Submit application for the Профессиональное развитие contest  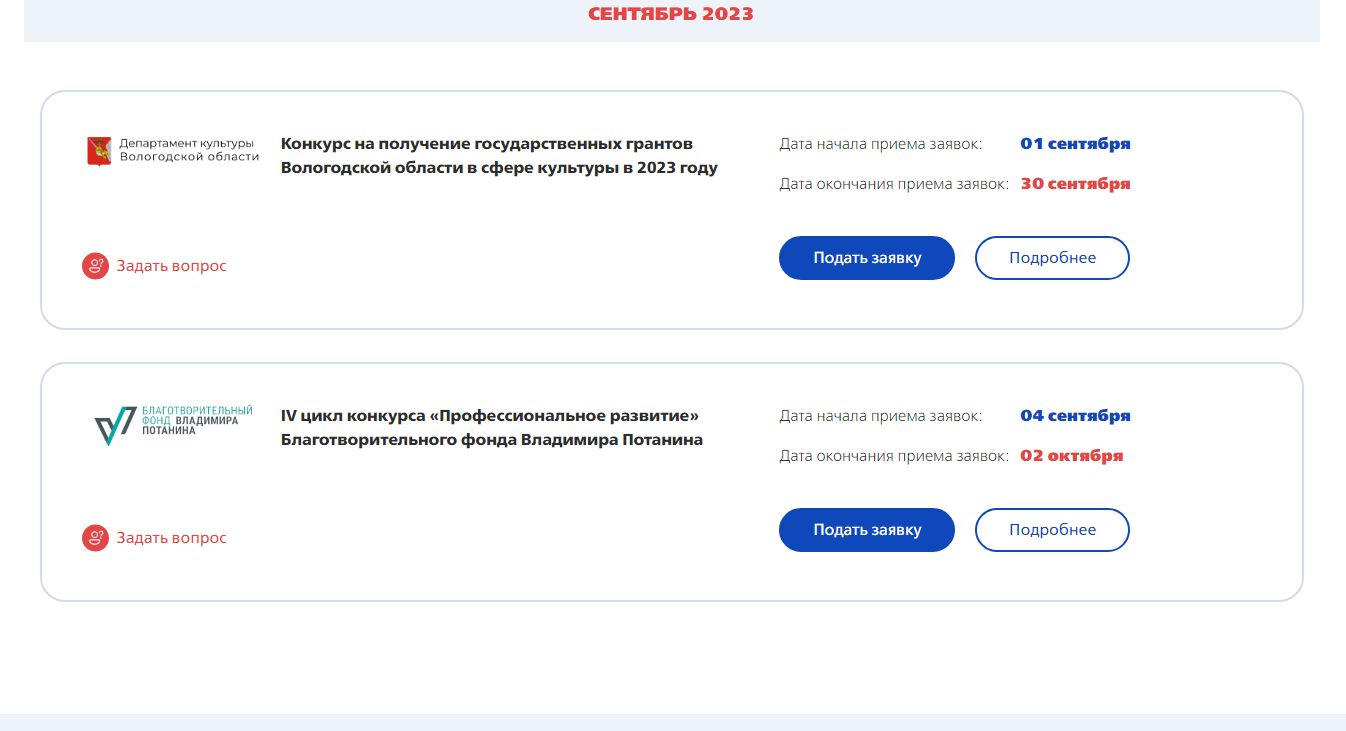[867, 530]
